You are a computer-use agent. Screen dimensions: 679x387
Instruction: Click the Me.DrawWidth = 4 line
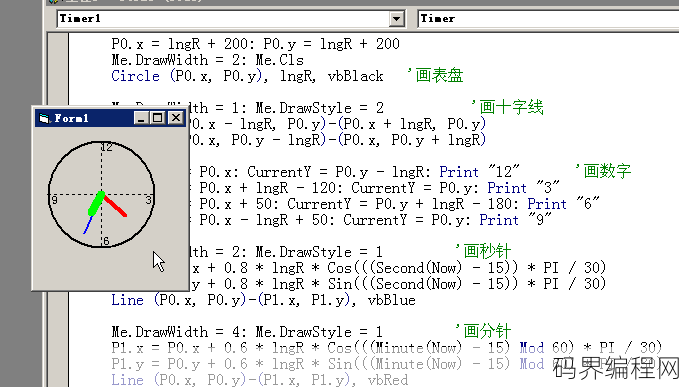(x=247, y=332)
